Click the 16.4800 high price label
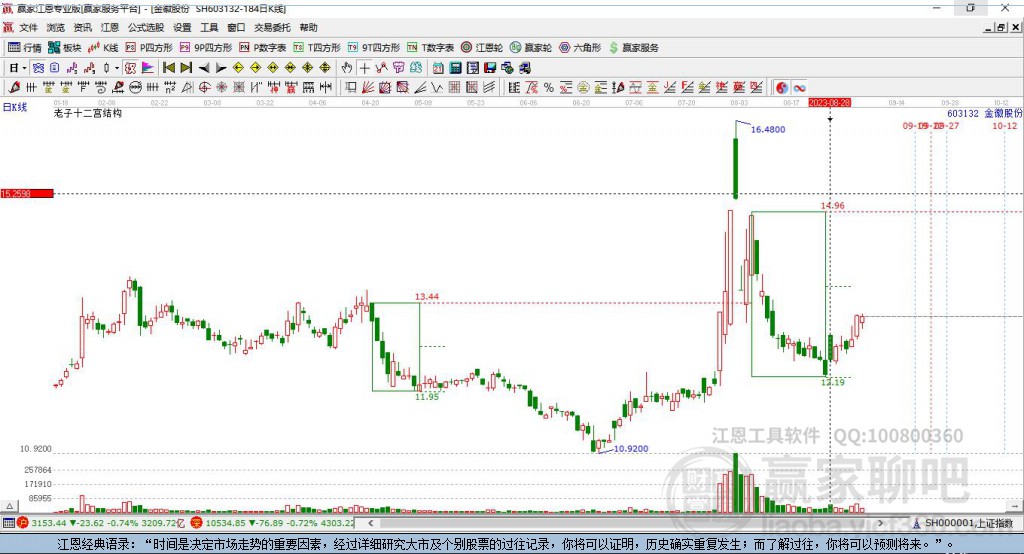The height and width of the screenshot is (554, 1024). [x=768, y=129]
